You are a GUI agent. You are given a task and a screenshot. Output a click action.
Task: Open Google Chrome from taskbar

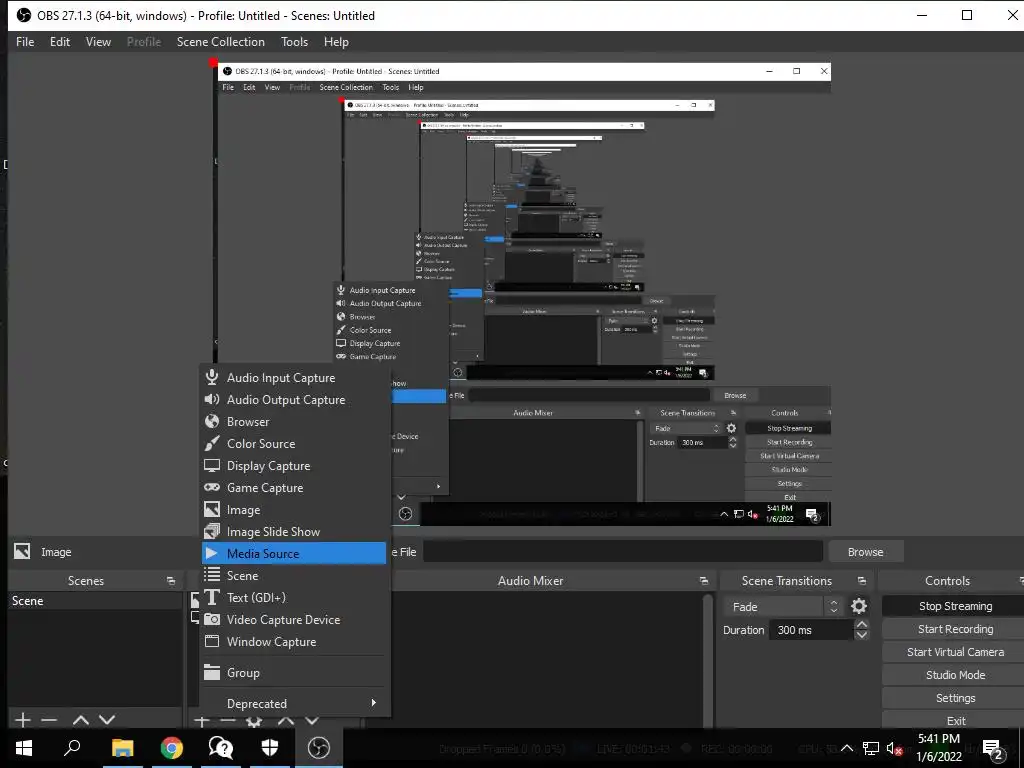tap(172, 748)
